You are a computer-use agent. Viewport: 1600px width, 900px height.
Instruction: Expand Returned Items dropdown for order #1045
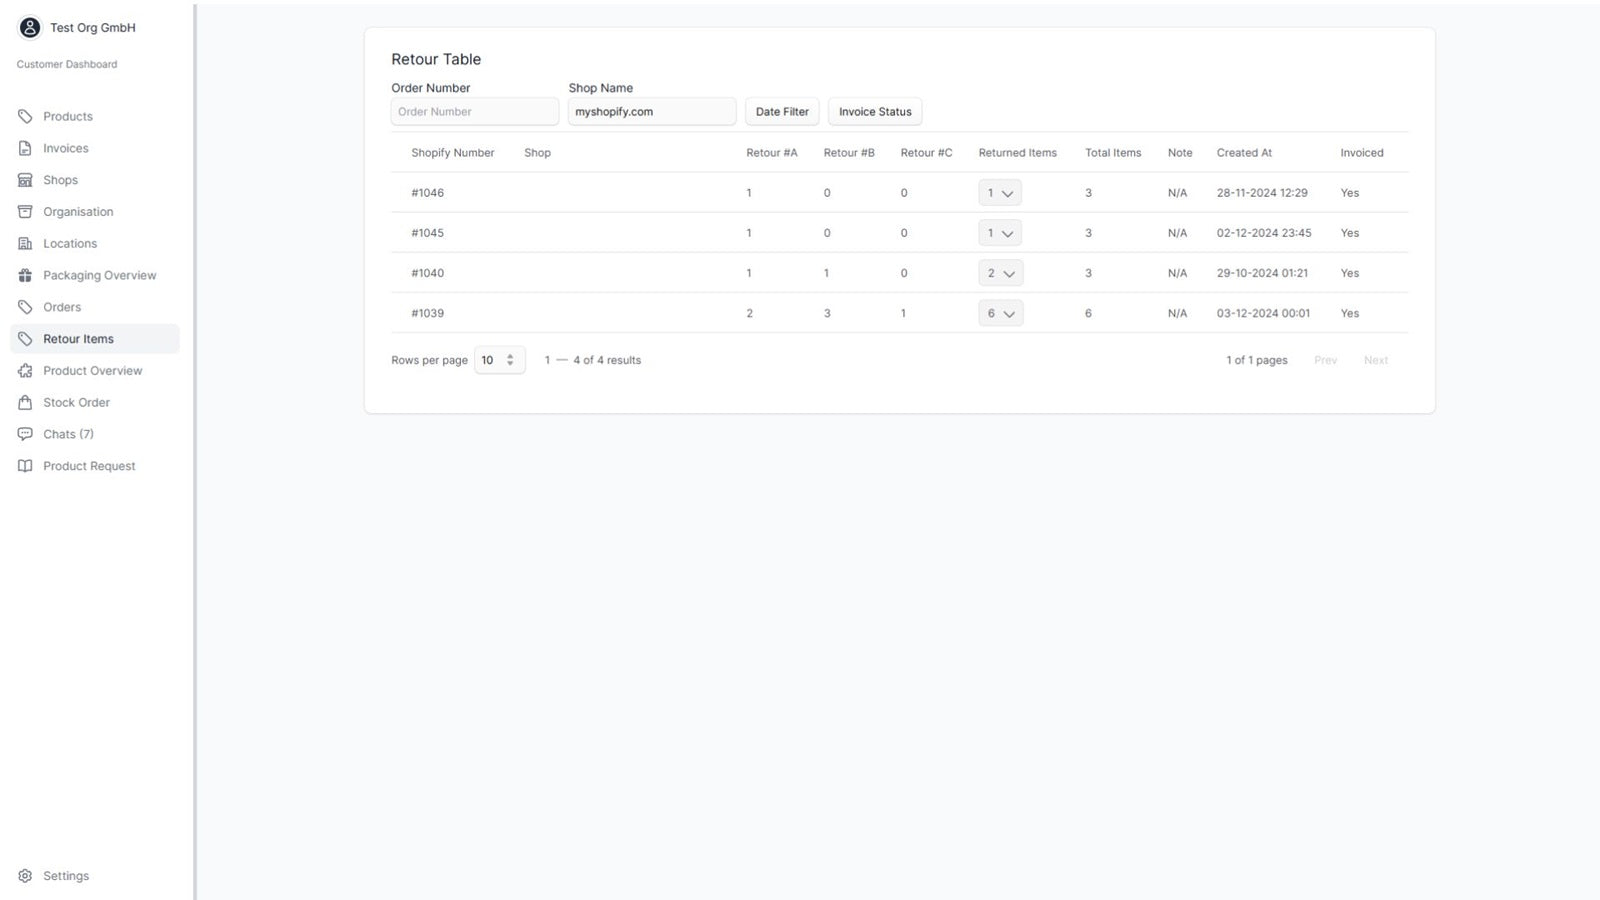1000,233
